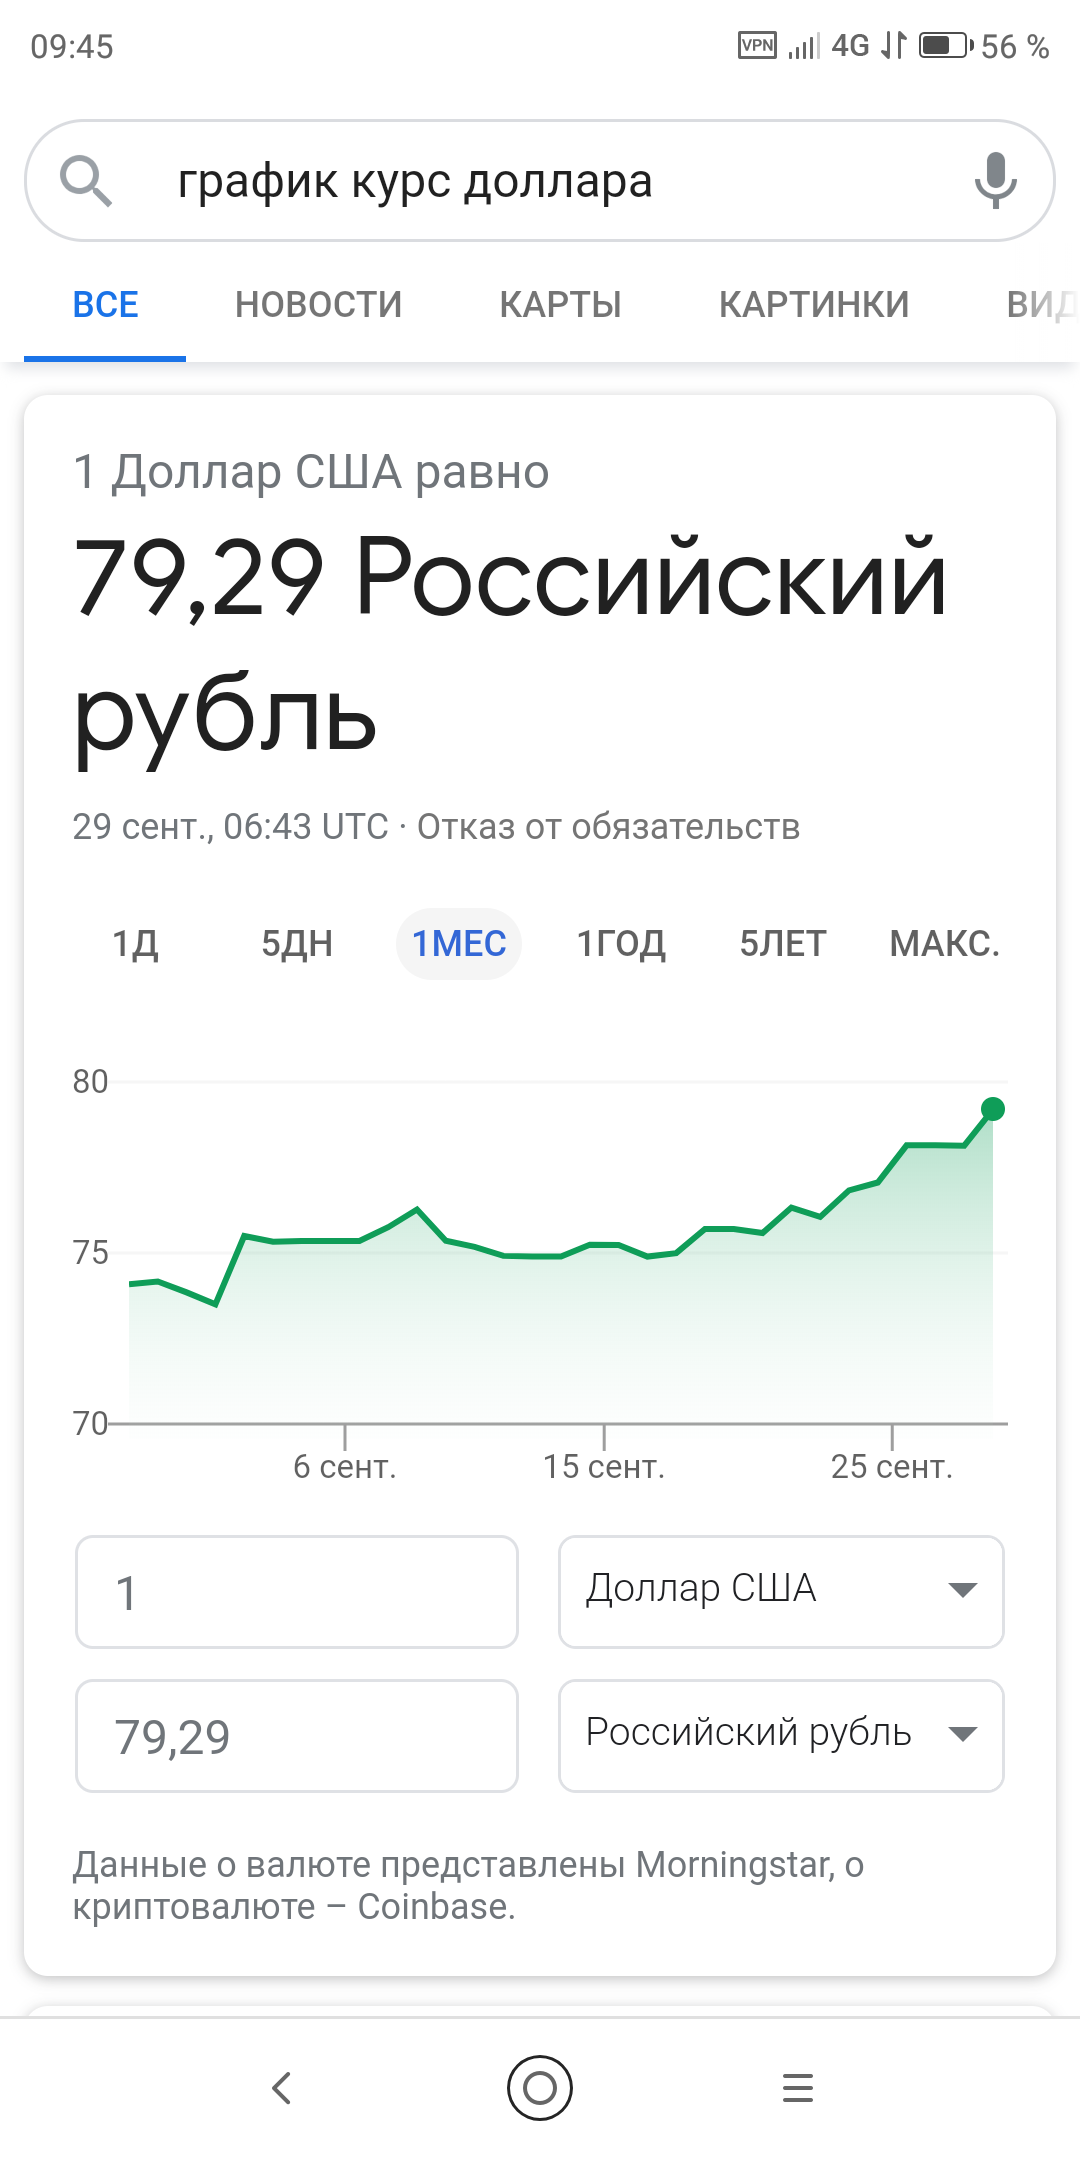
Task: Focus the dollar amount input field
Action: [297, 1592]
